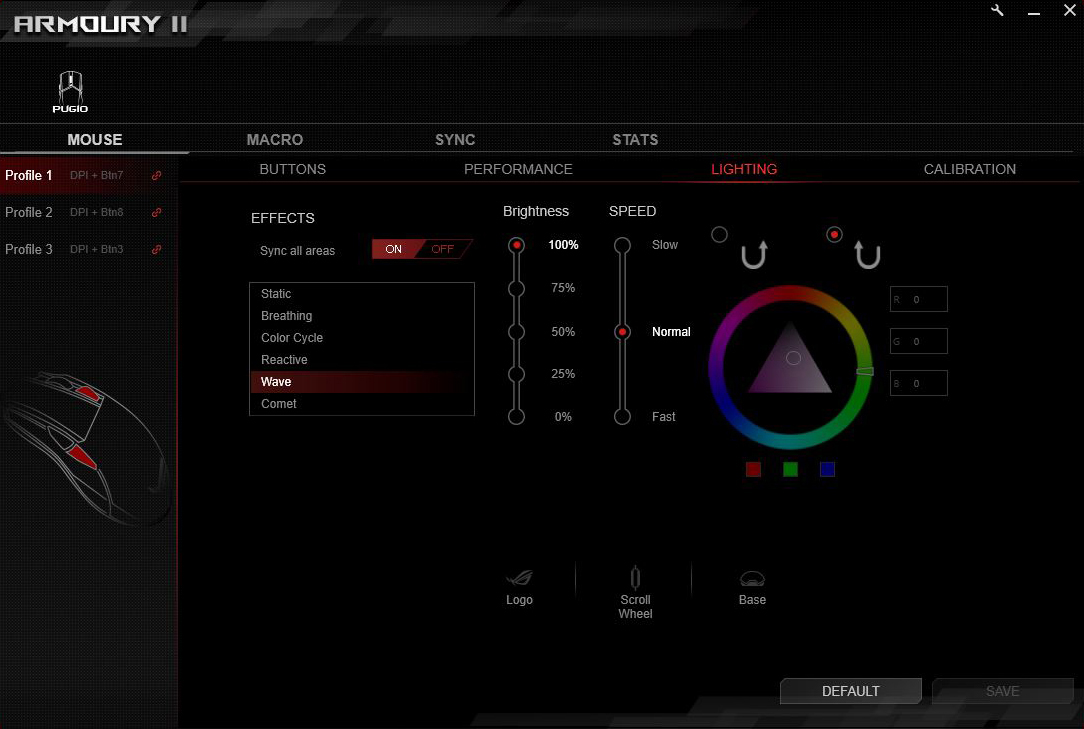Select the left wave direction radio button
This screenshot has height=729, width=1084.
coord(720,234)
